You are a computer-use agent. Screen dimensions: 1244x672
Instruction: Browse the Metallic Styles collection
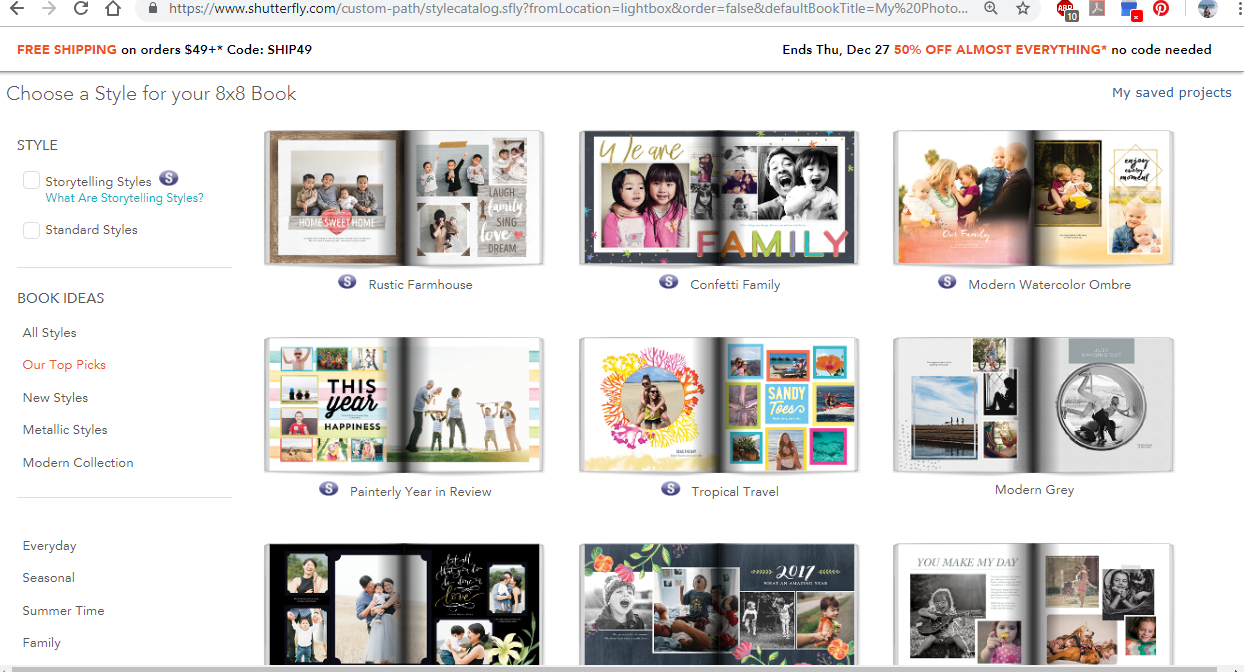click(x=64, y=429)
